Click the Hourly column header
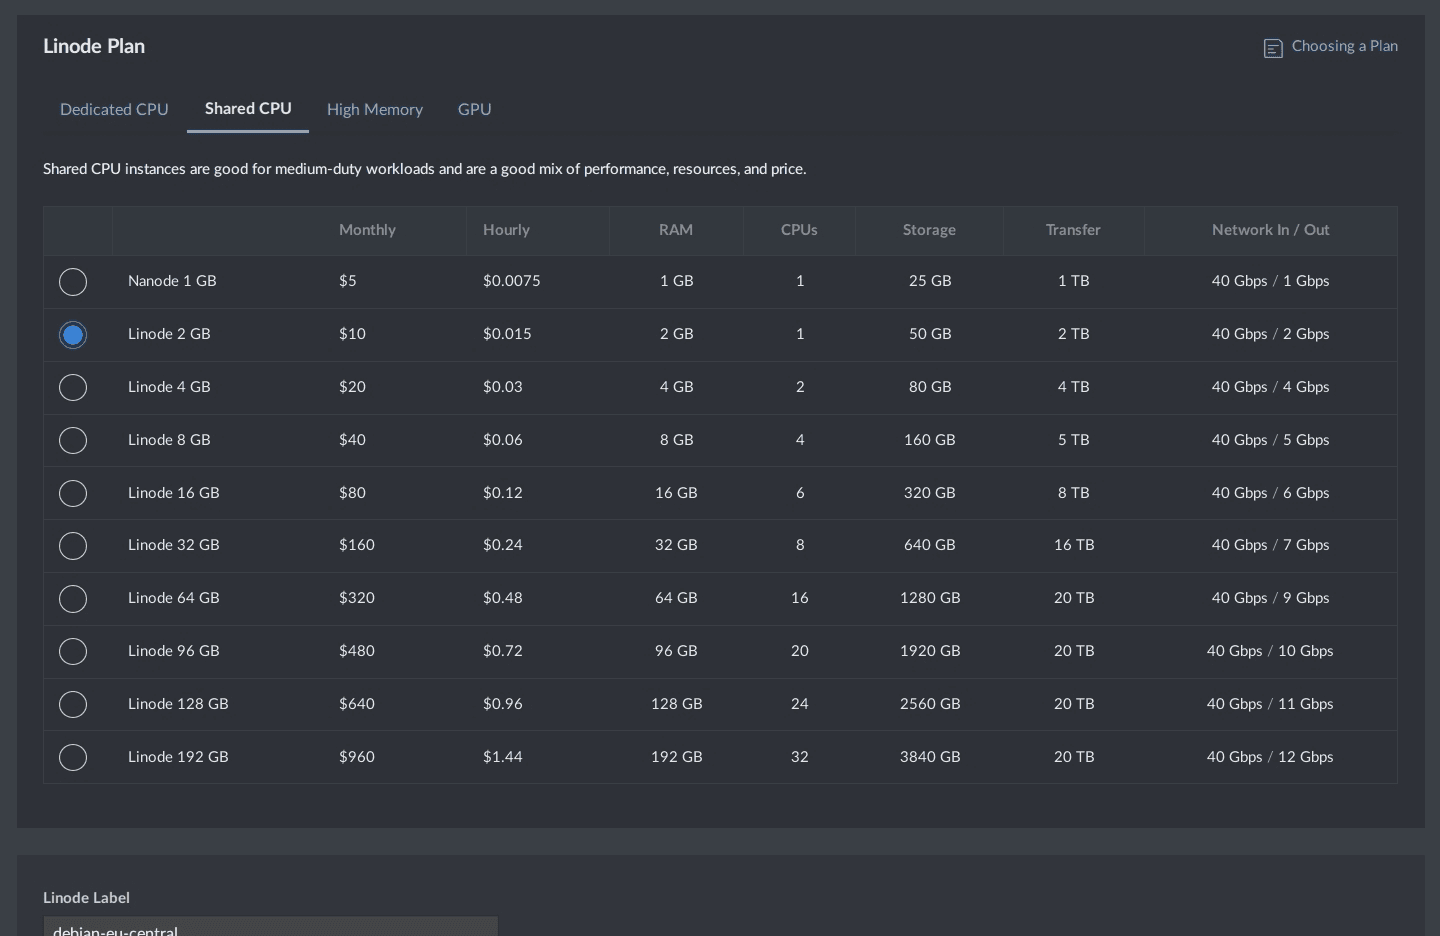The image size is (1440, 936). coord(506,230)
